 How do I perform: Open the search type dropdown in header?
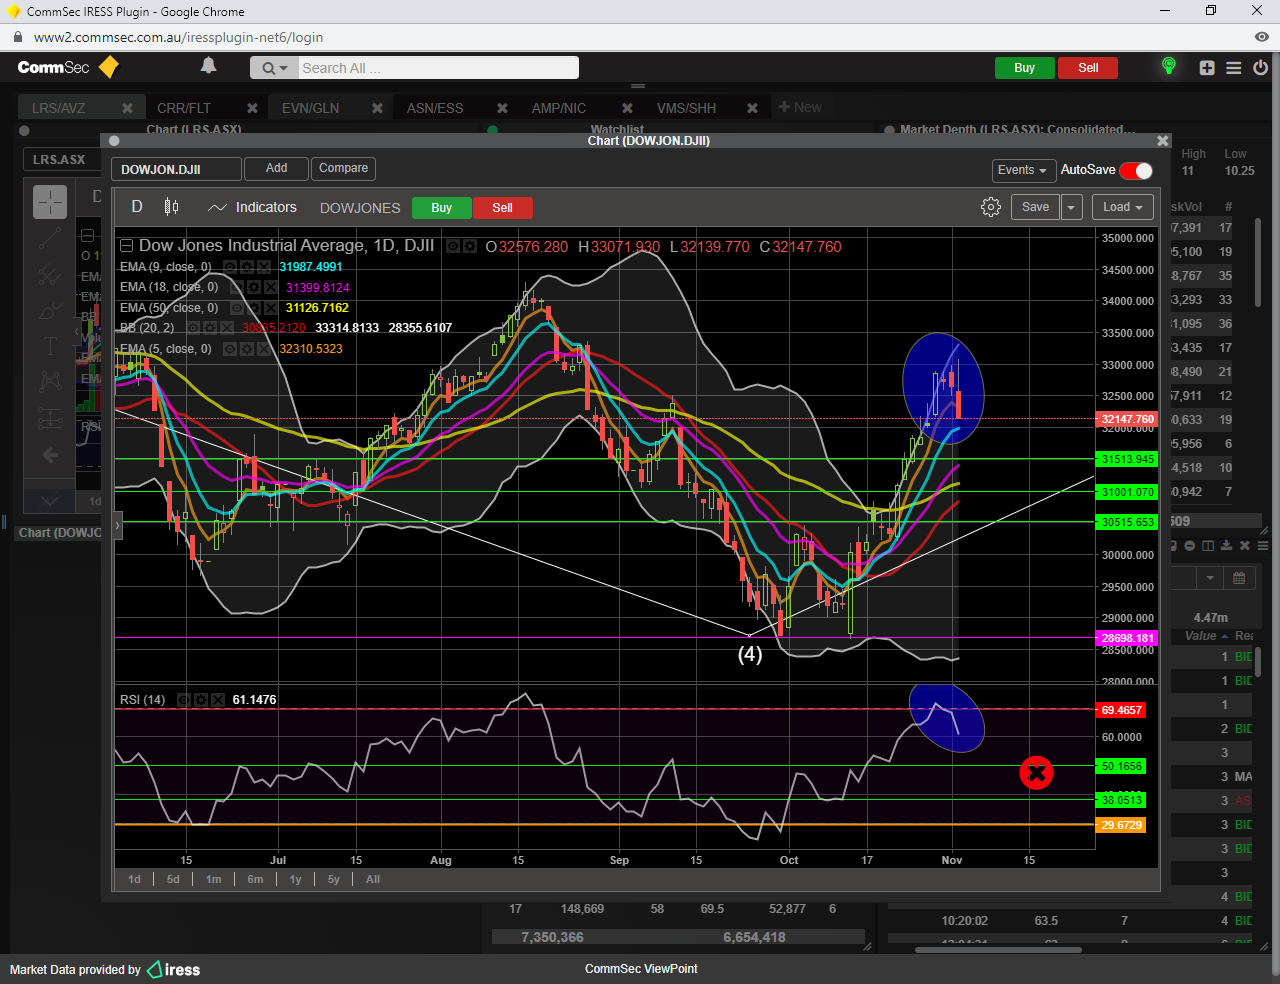(x=274, y=68)
